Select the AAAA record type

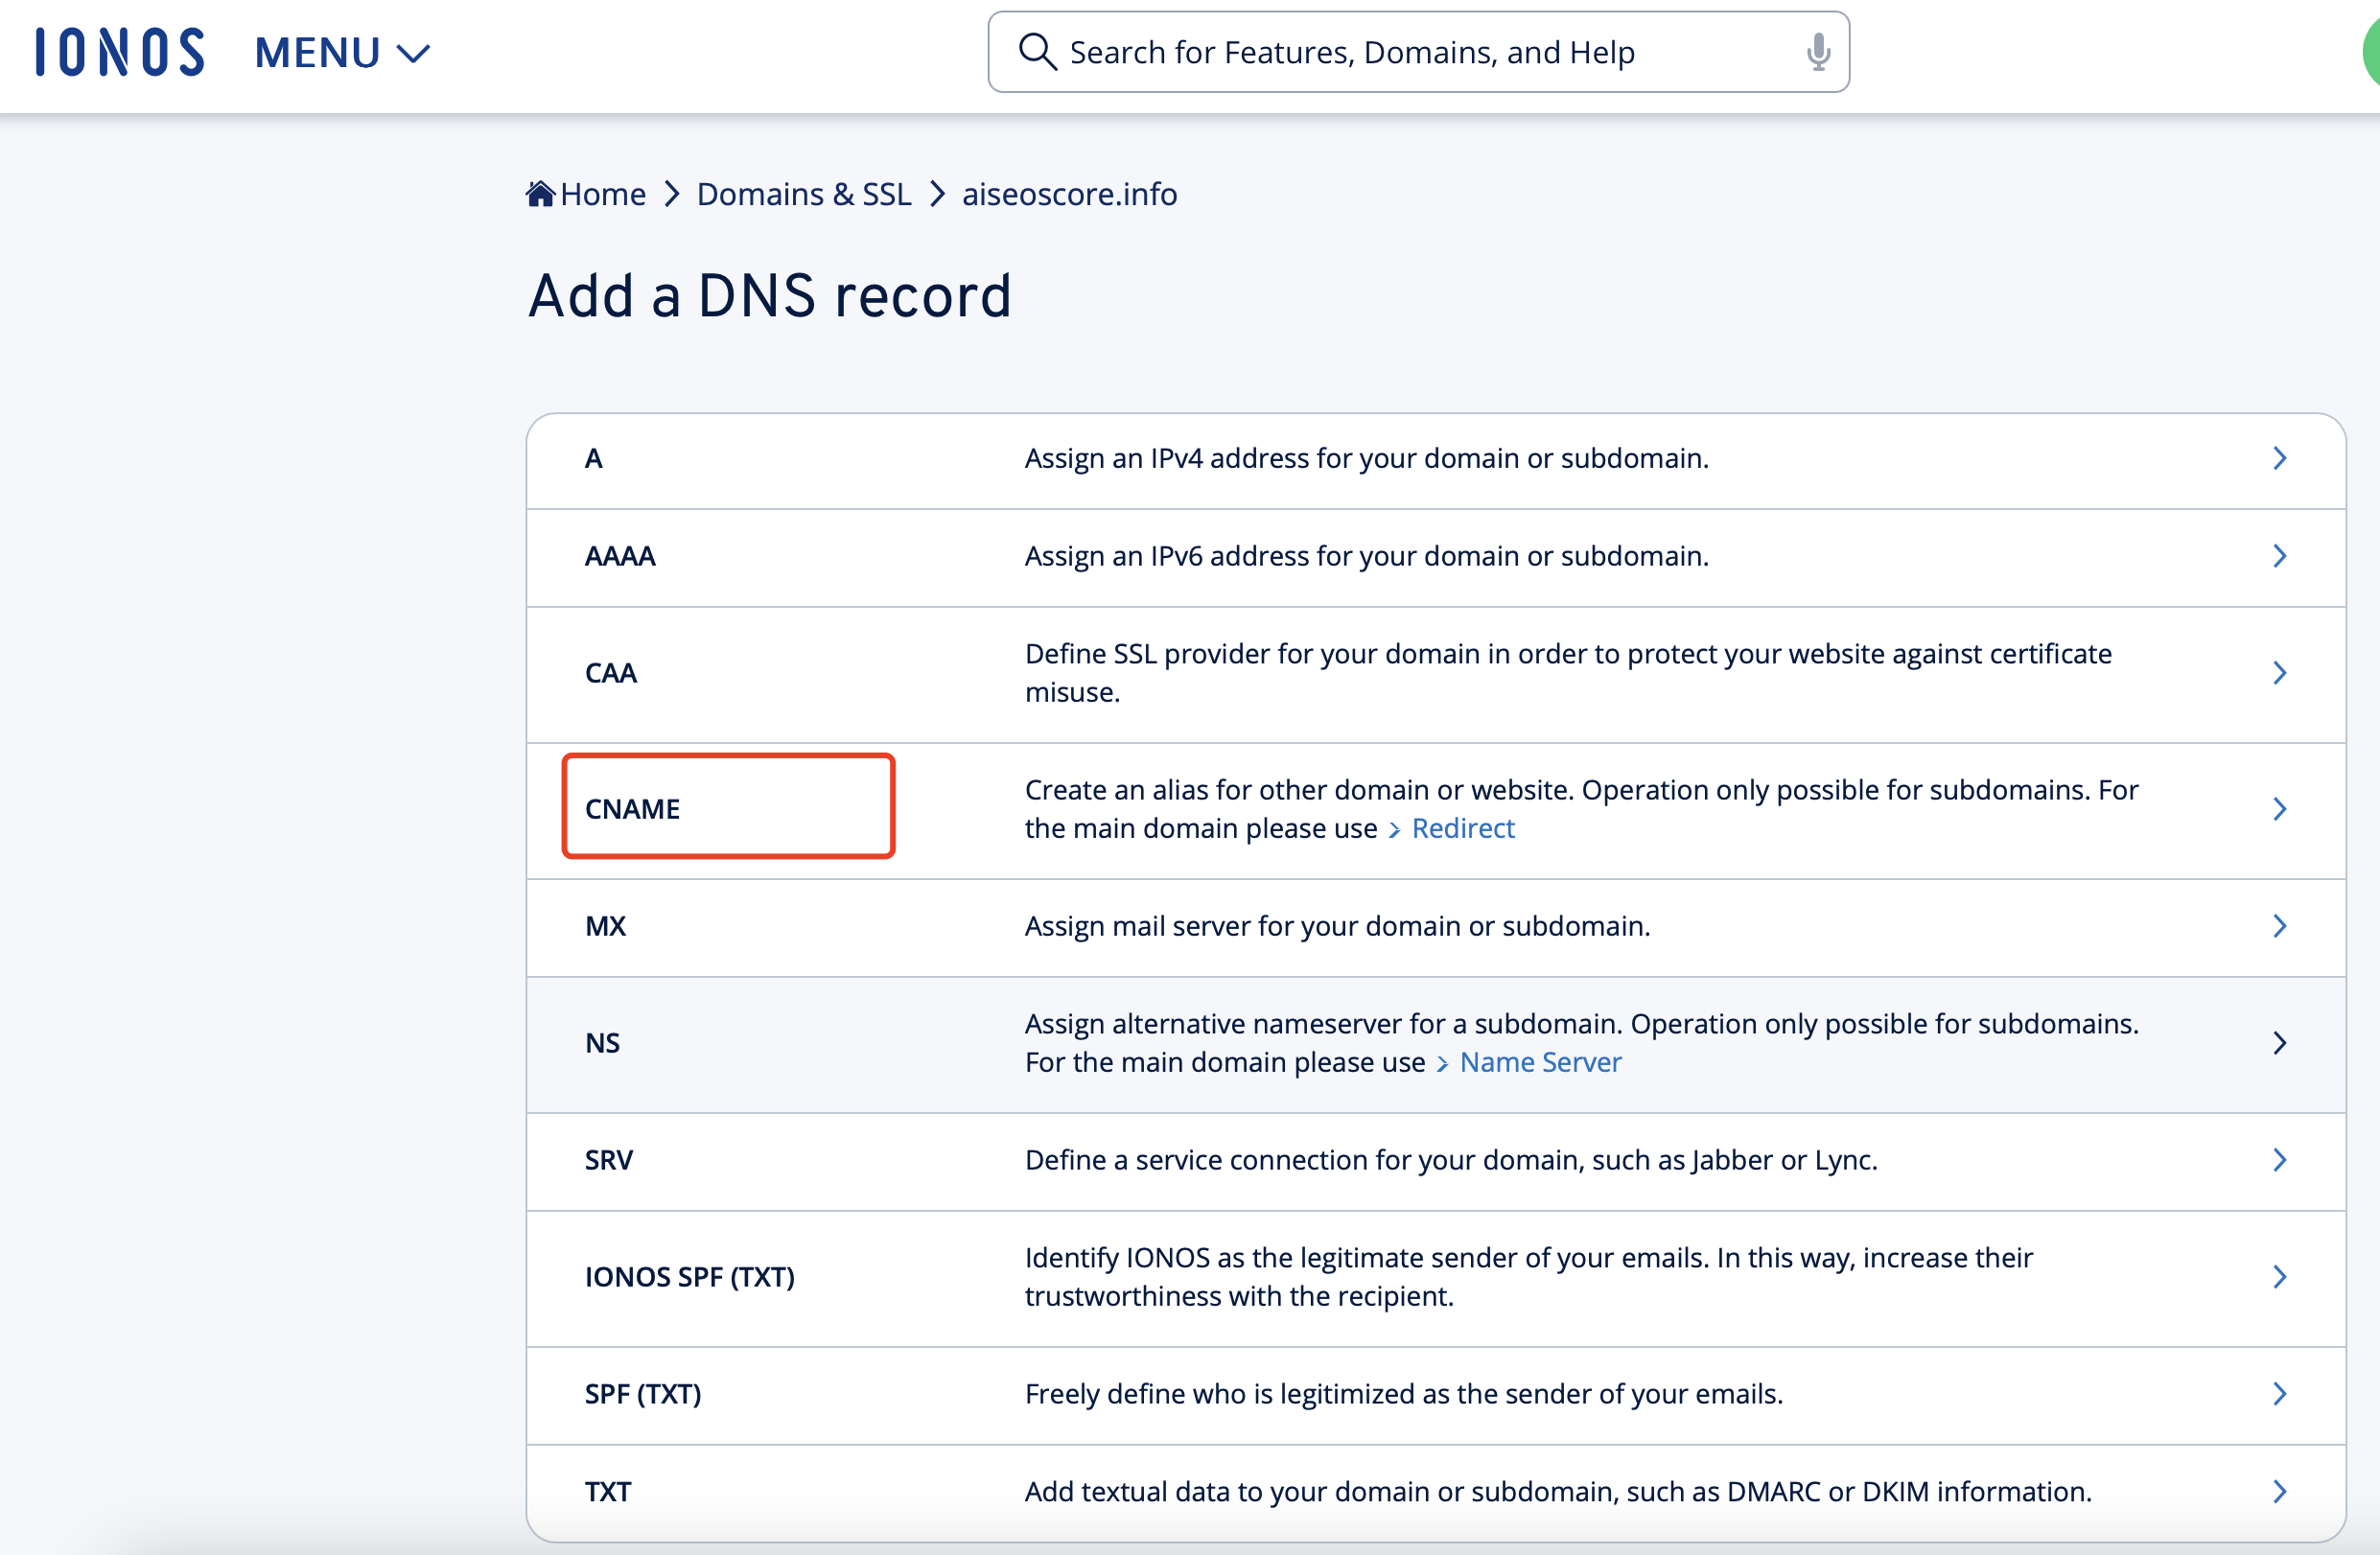[1435, 556]
